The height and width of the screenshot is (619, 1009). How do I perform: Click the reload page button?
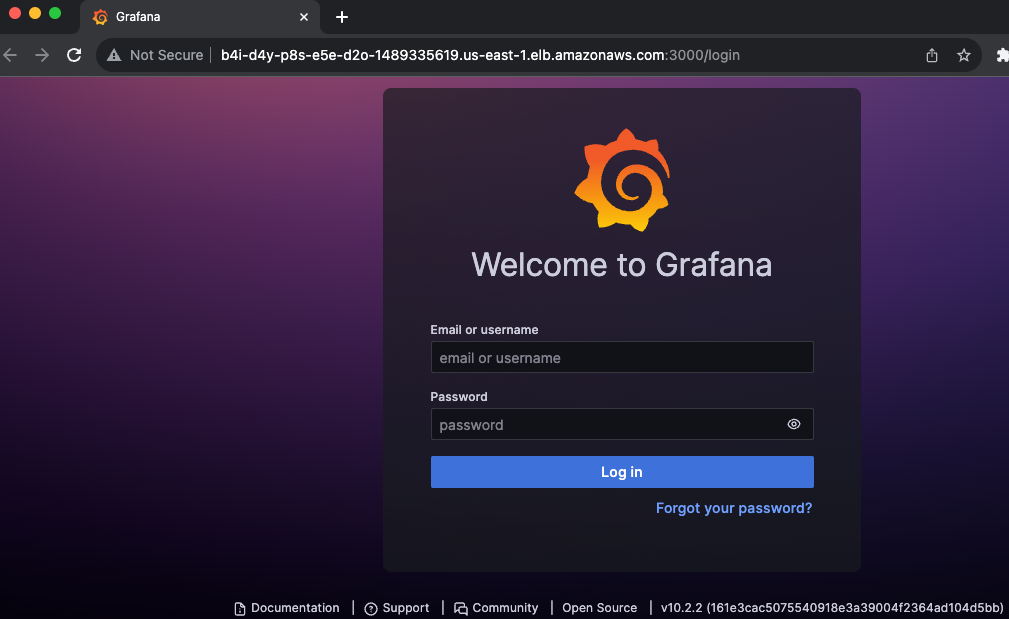[x=74, y=55]
